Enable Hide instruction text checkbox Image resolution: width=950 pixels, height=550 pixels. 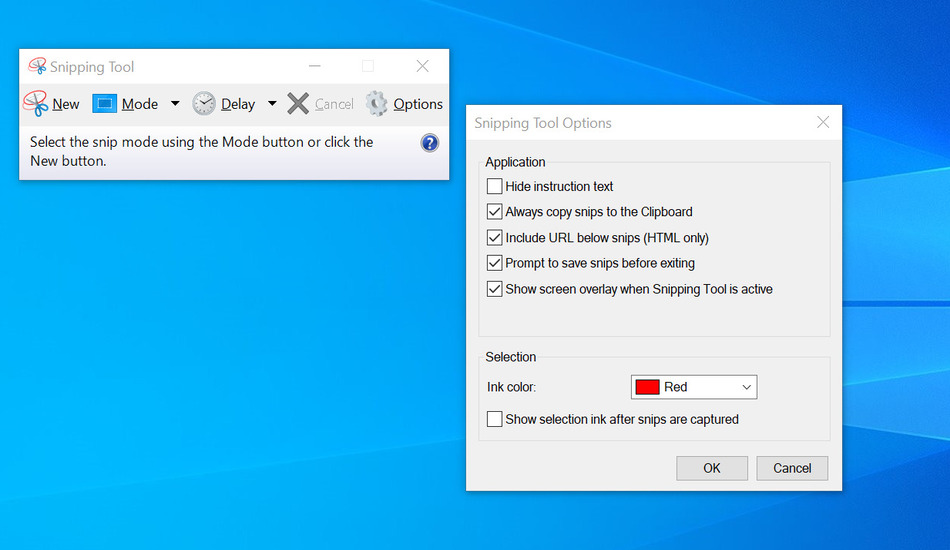pyautogui.click(x=494, y=186)
